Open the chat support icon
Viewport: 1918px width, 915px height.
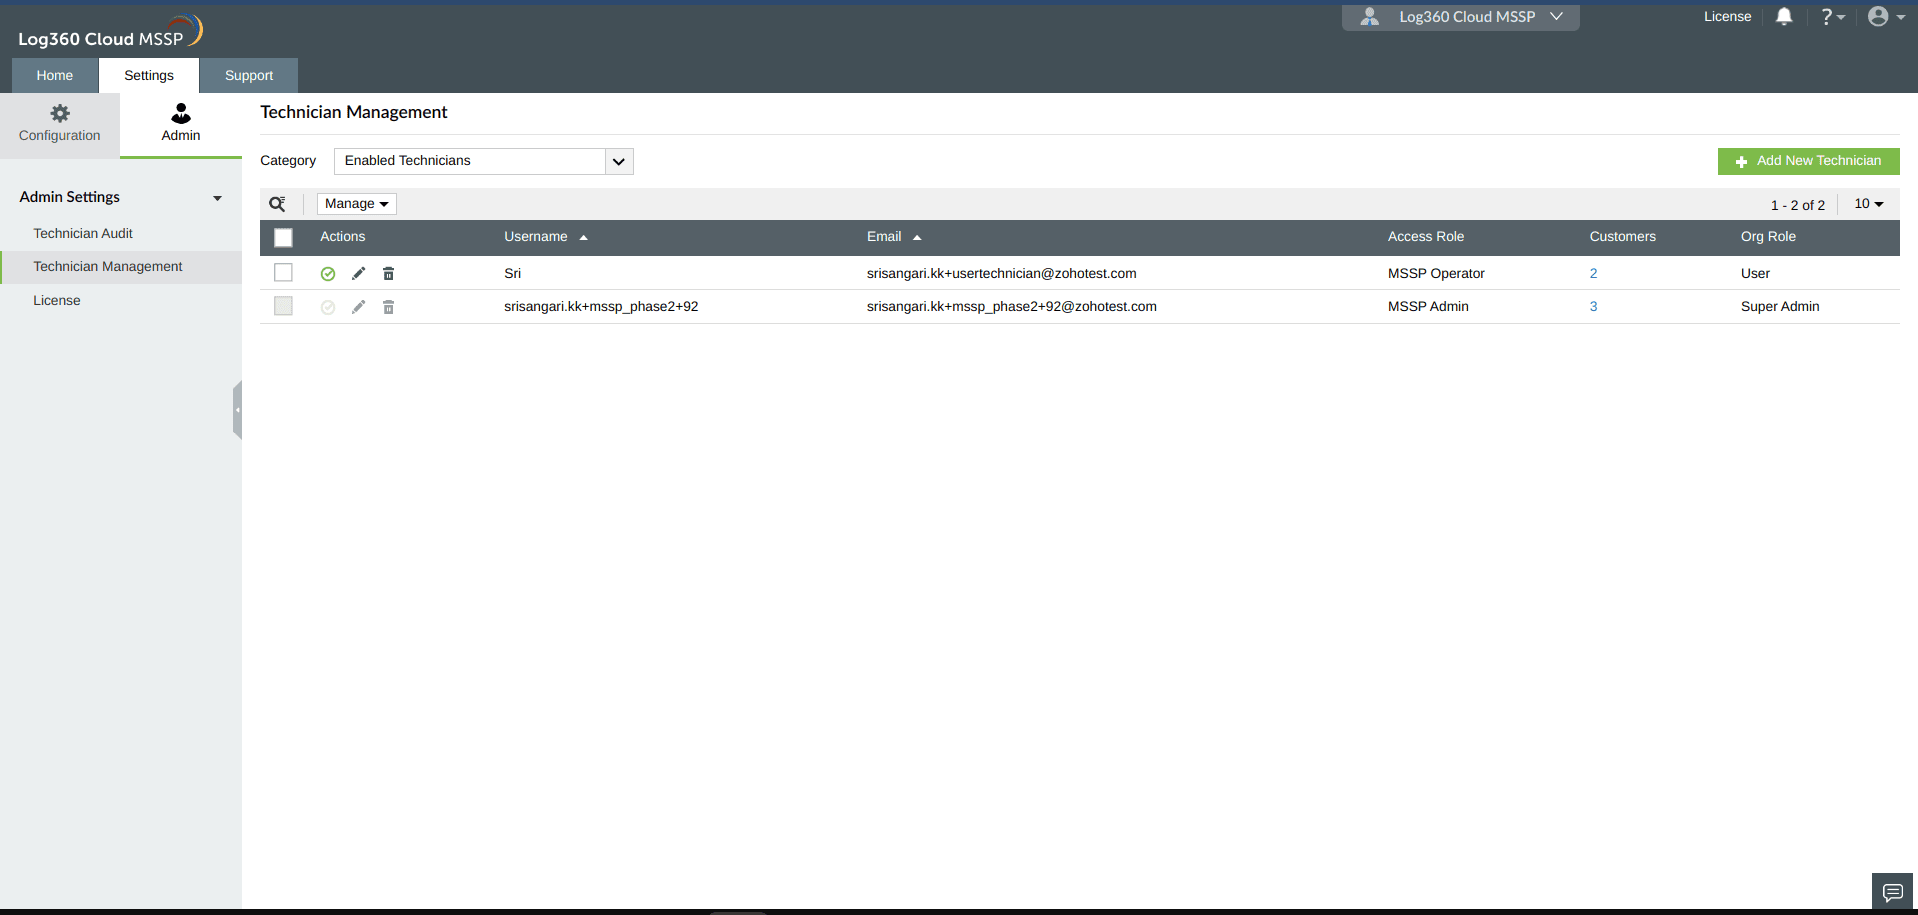(1892, 892)
